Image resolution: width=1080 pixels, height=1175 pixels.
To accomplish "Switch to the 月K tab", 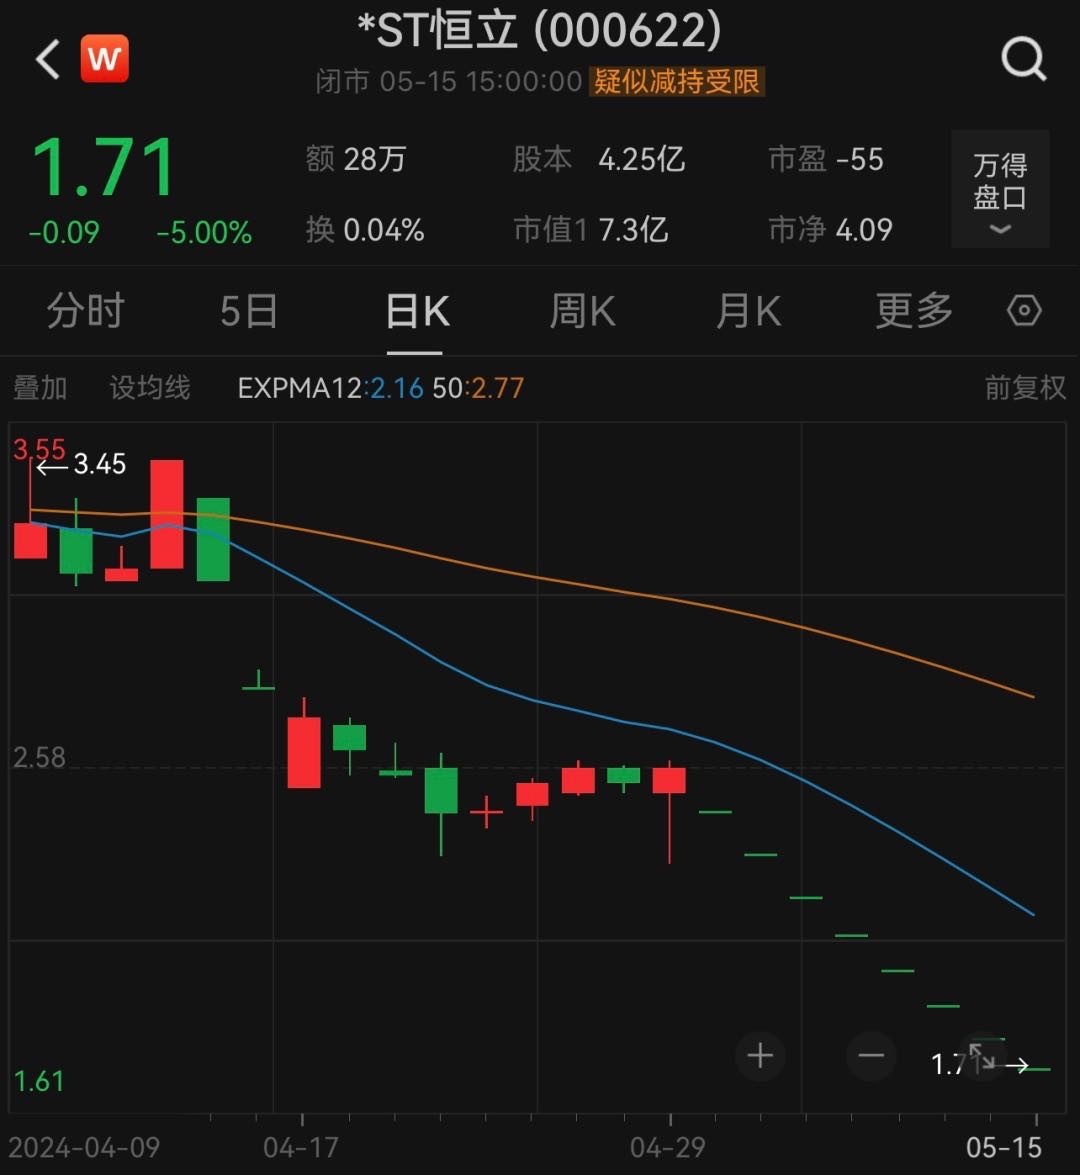I will point(748,310).
